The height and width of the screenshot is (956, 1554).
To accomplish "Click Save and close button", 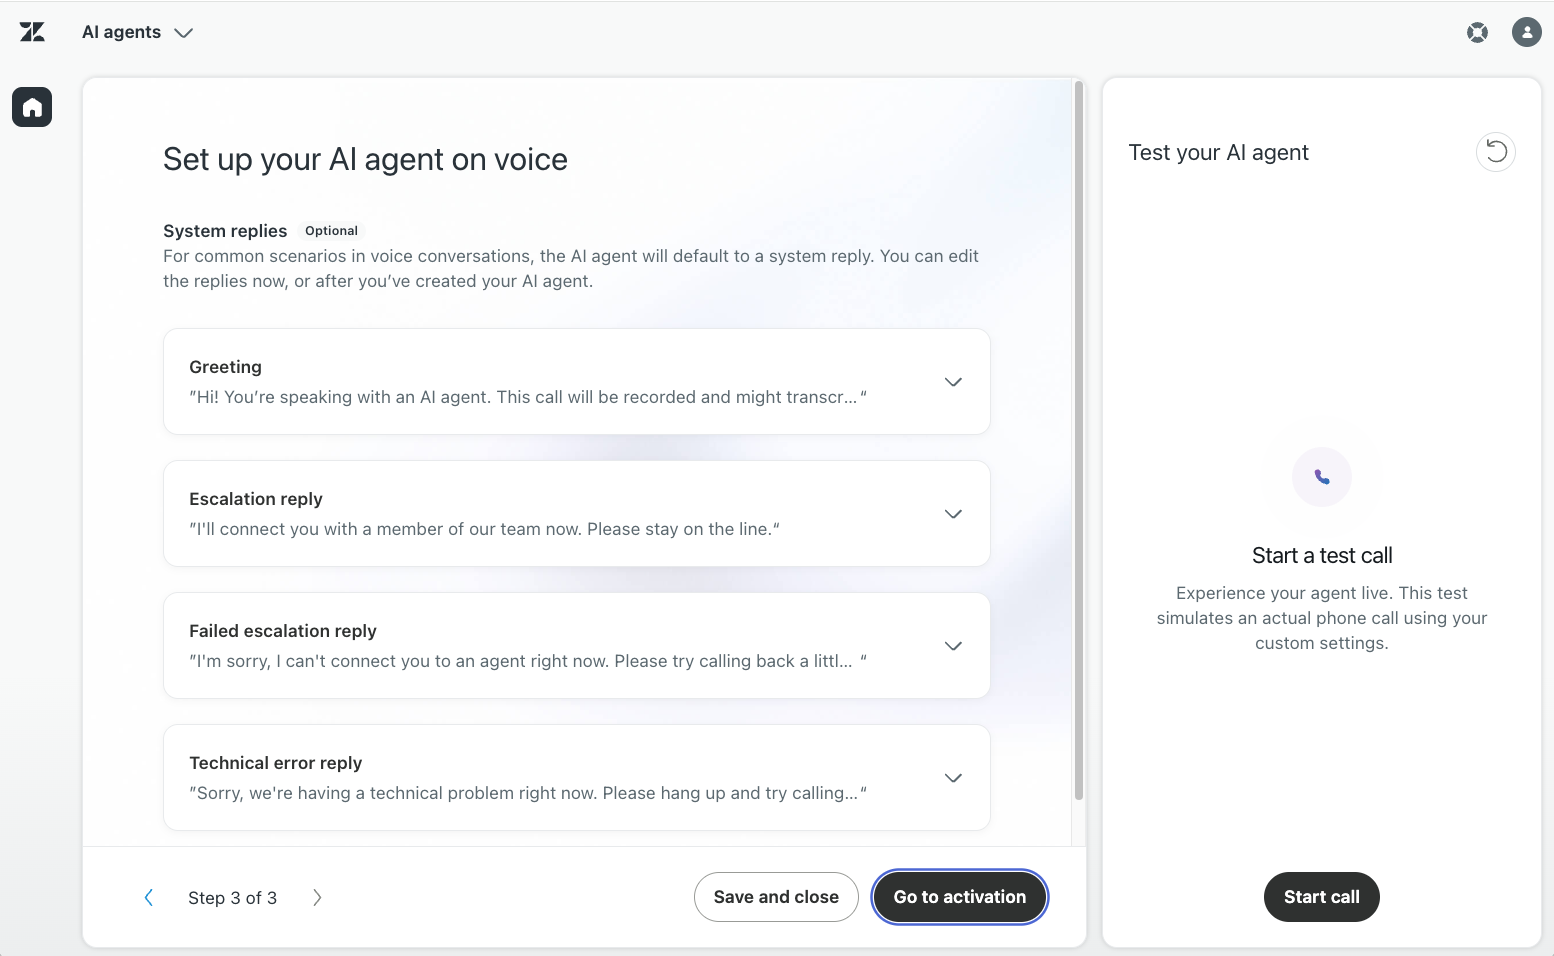I will 776,897.
